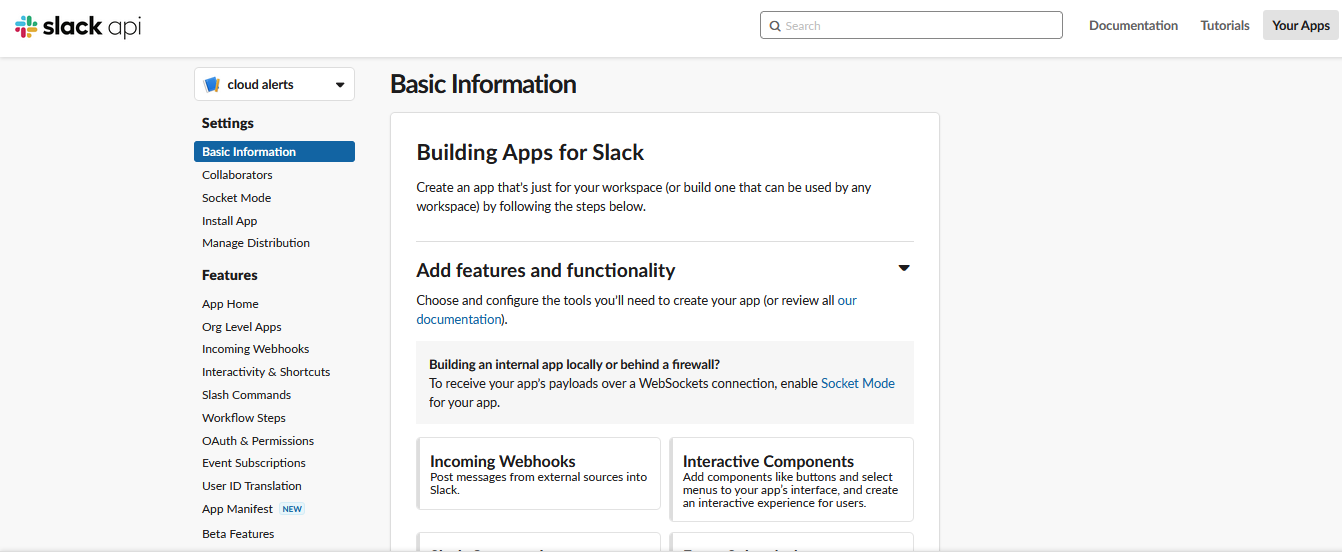The height and width of the screenshot is (552, 1342).
Task: Click the magnifier icon in search box
Action: coord(775,26)
